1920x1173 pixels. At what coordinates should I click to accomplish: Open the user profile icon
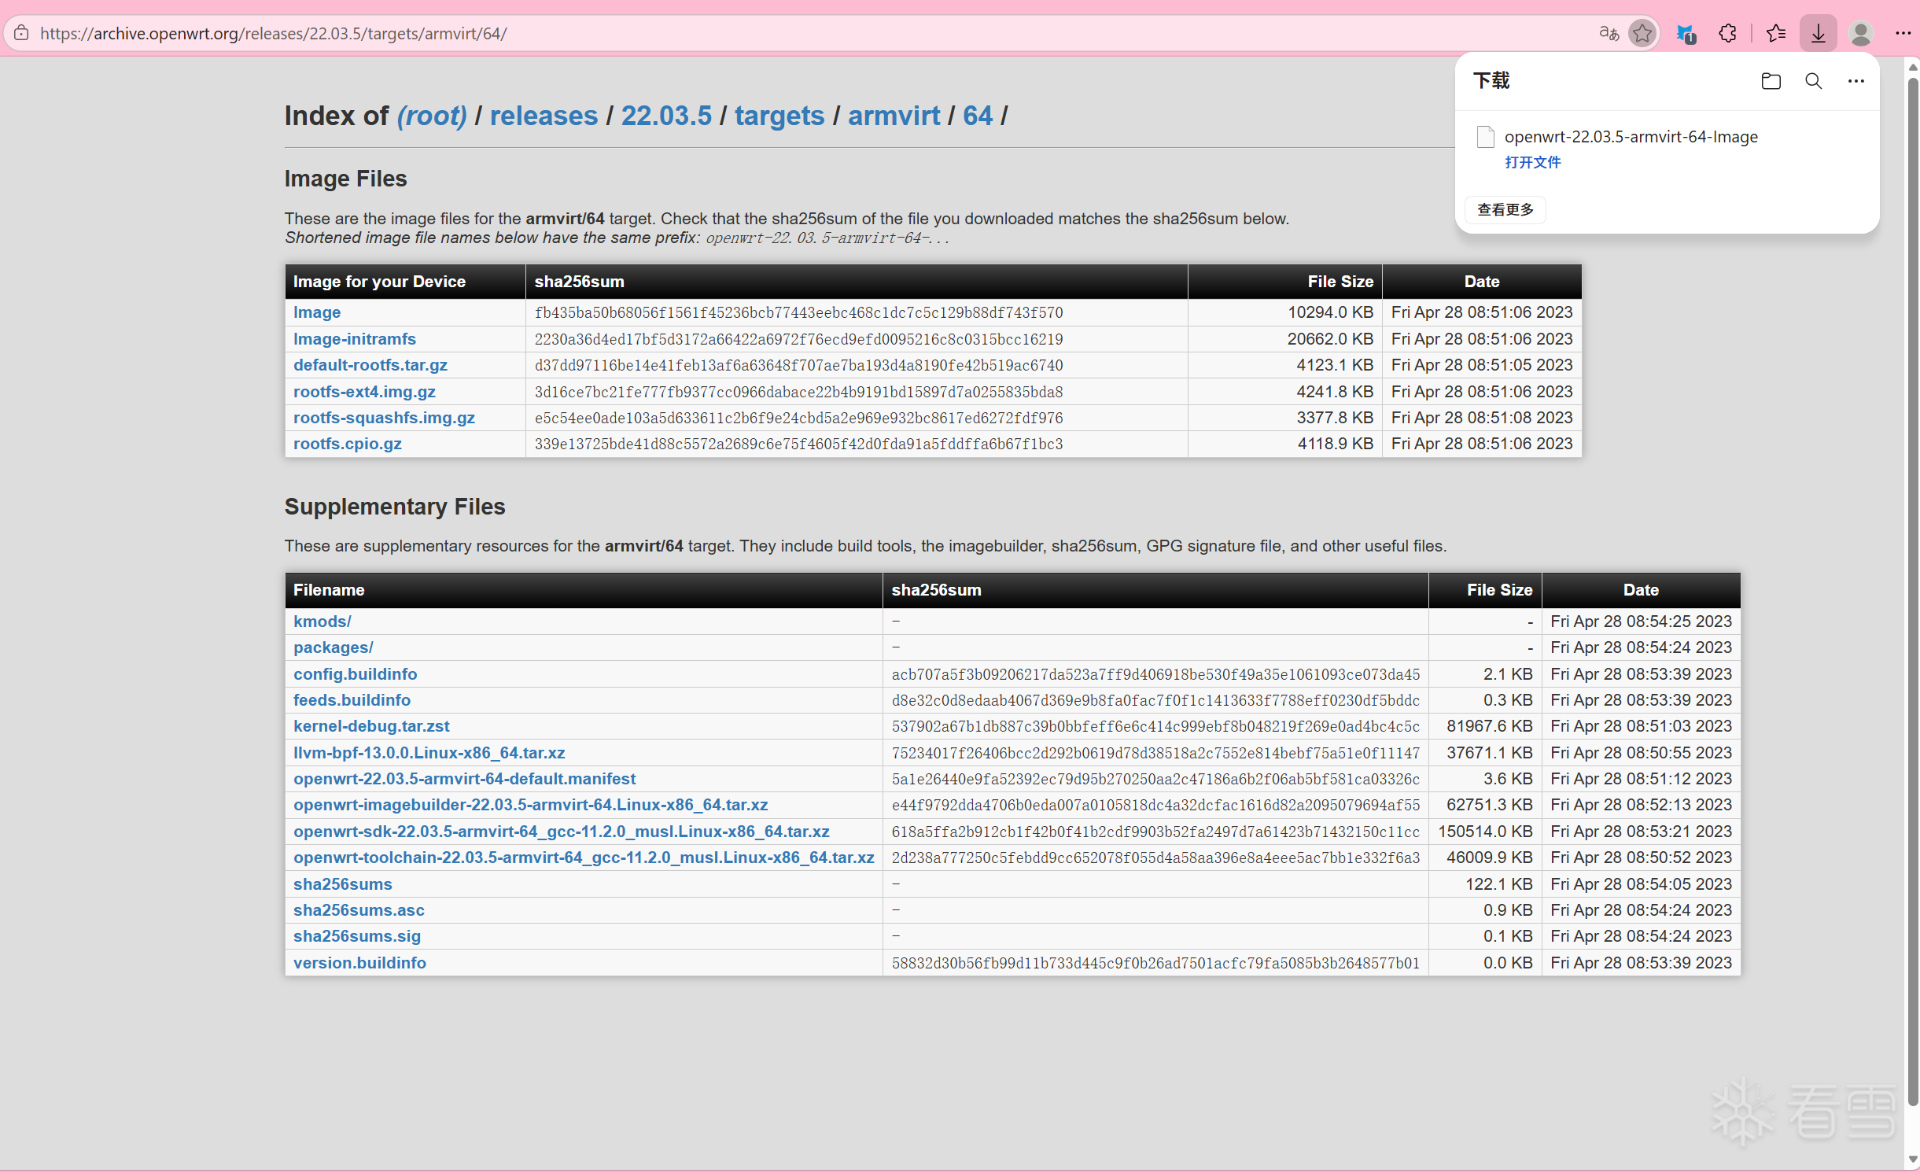tap(1861, 33)
